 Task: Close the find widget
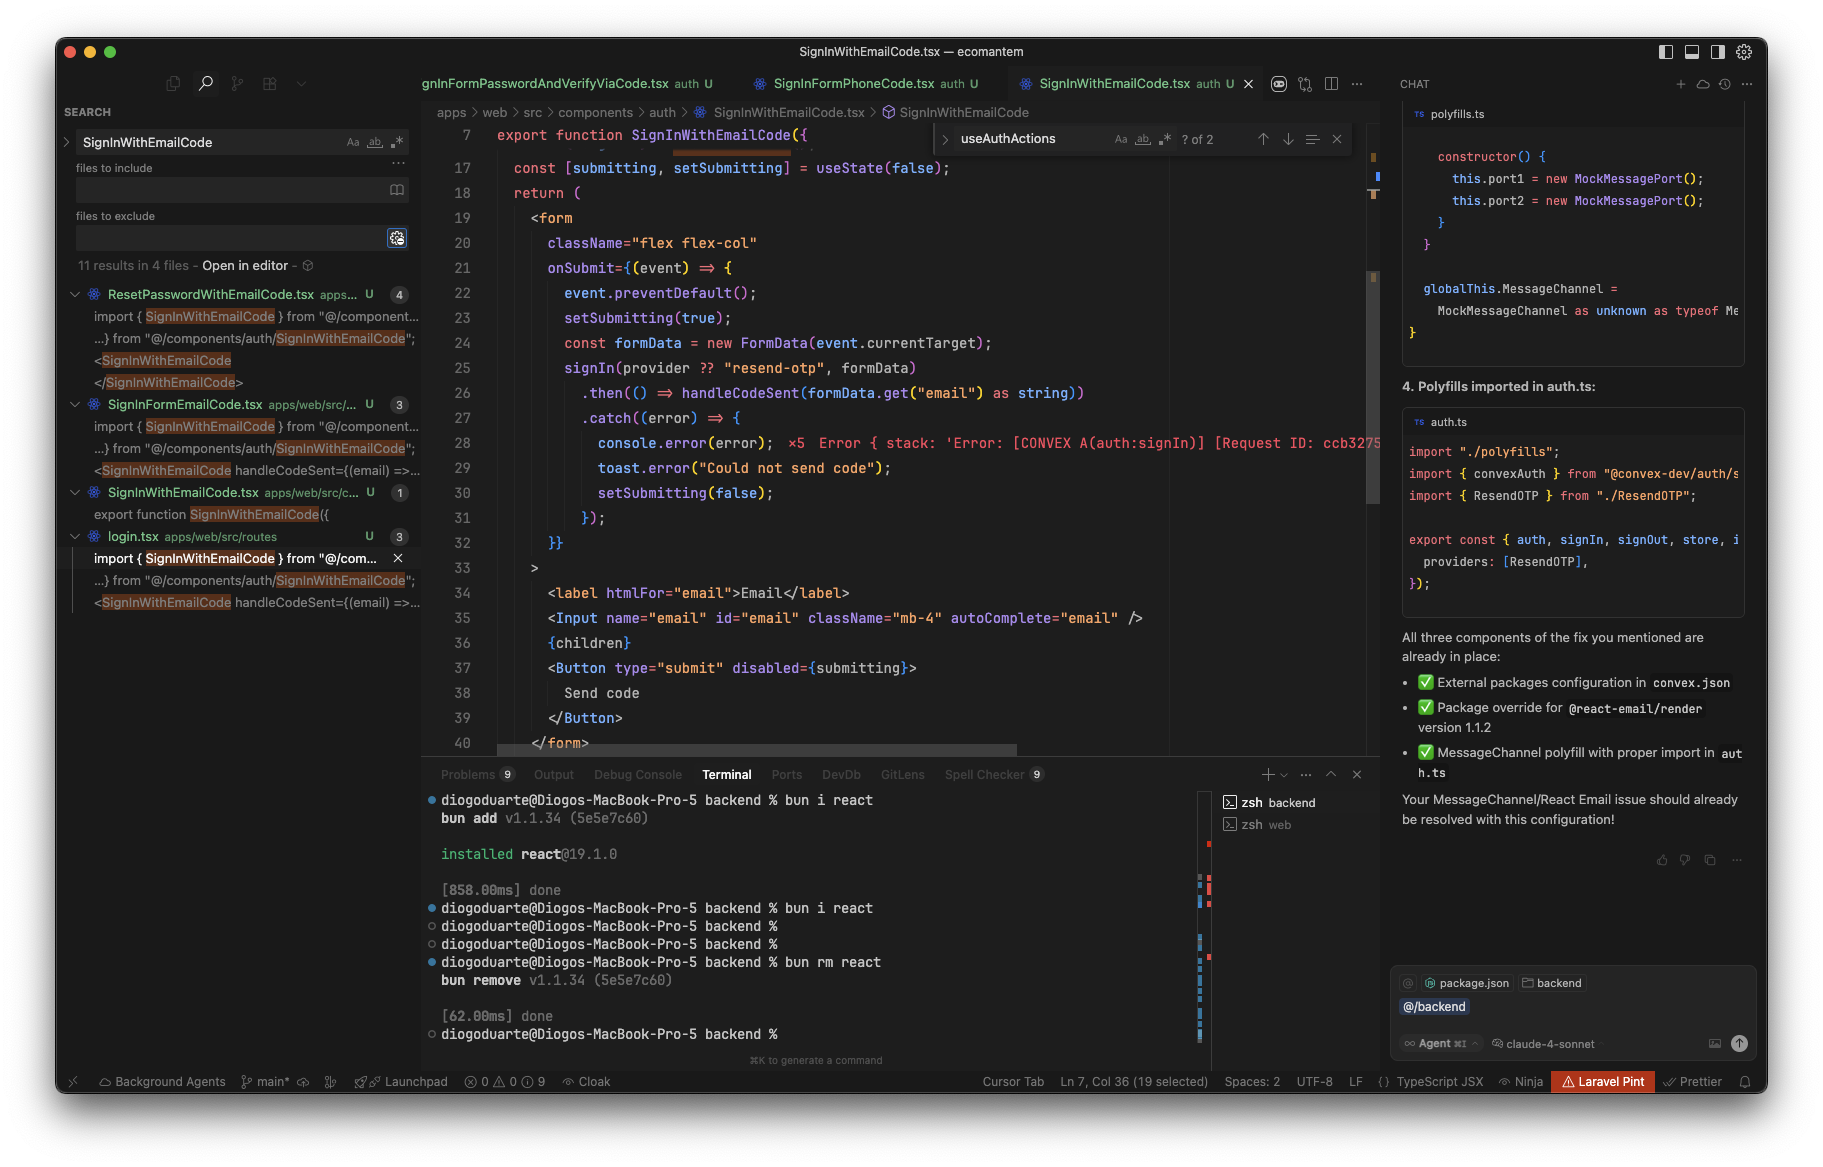[1337, 139]
